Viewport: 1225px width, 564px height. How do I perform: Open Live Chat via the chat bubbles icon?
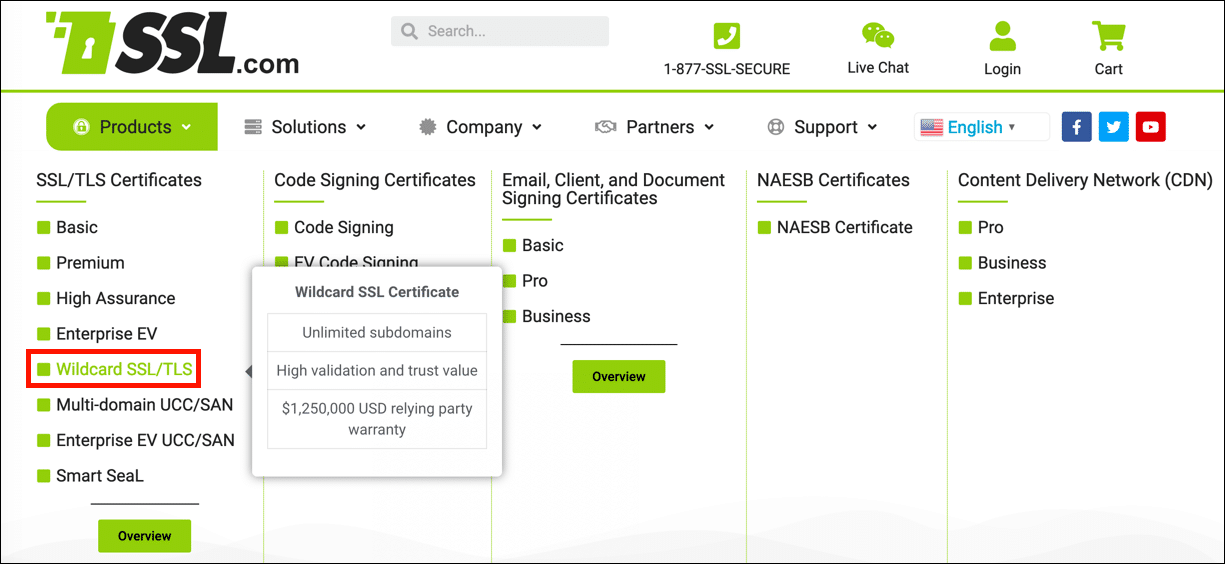click(x=877, y=36)
